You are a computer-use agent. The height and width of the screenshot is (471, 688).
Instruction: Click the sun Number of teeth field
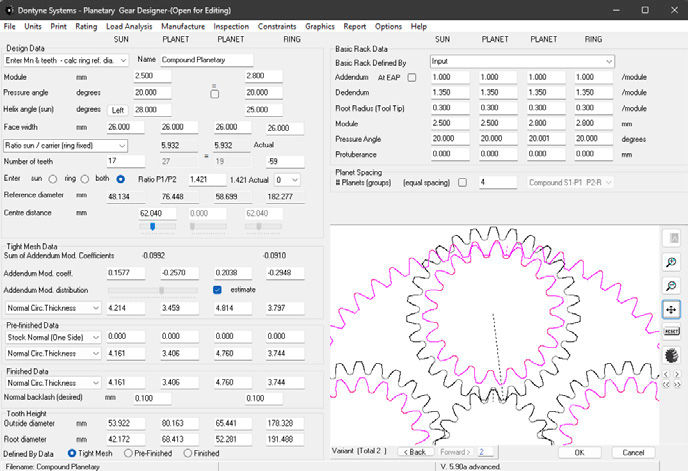point(126,161)
